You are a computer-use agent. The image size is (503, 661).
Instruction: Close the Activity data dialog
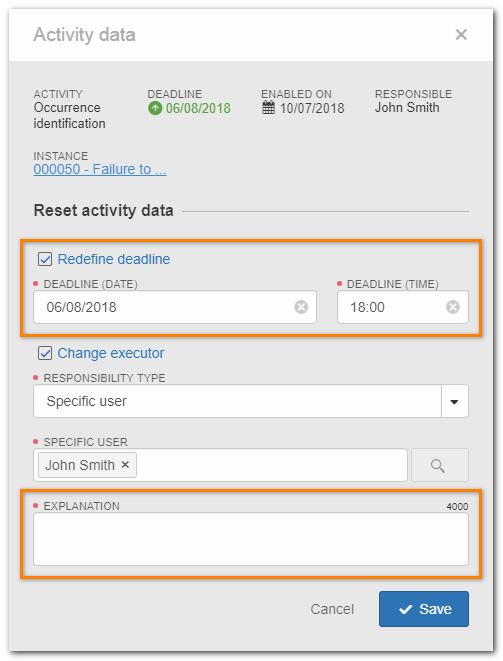tap(461, 35)
